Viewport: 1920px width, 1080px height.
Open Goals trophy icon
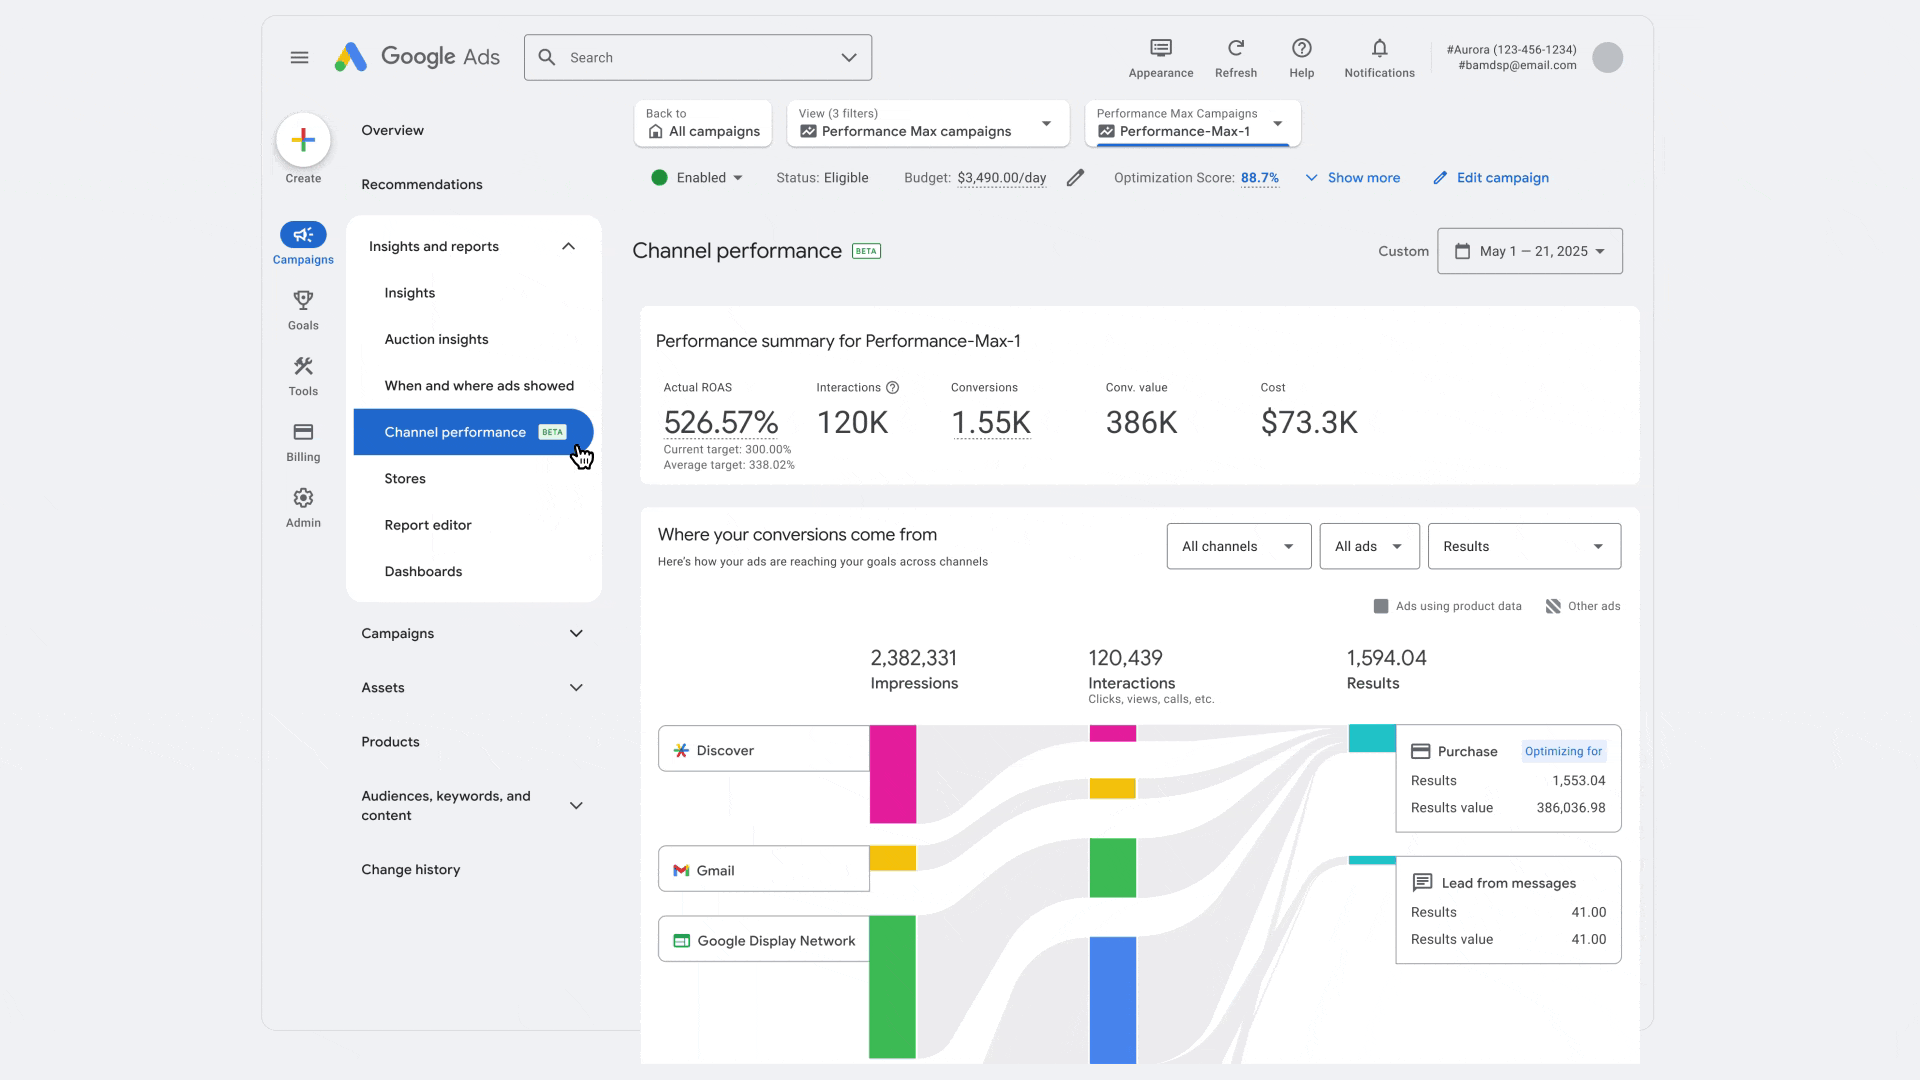pyautogui.click(x=303, y=300)
